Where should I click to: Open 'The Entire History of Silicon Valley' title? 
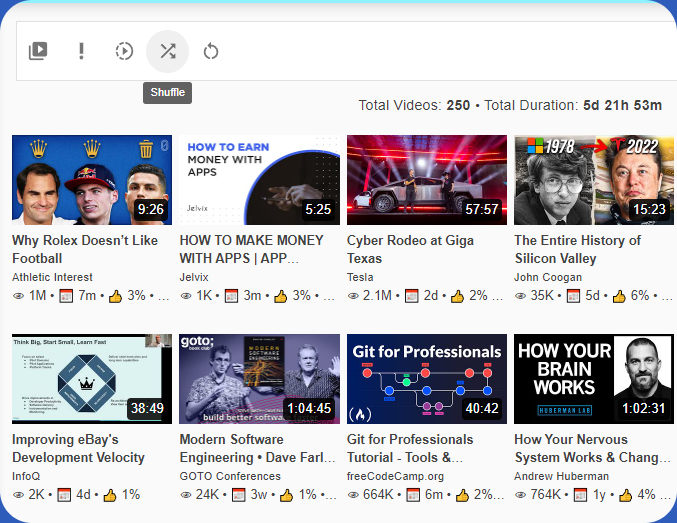click(x=578, y=249)
